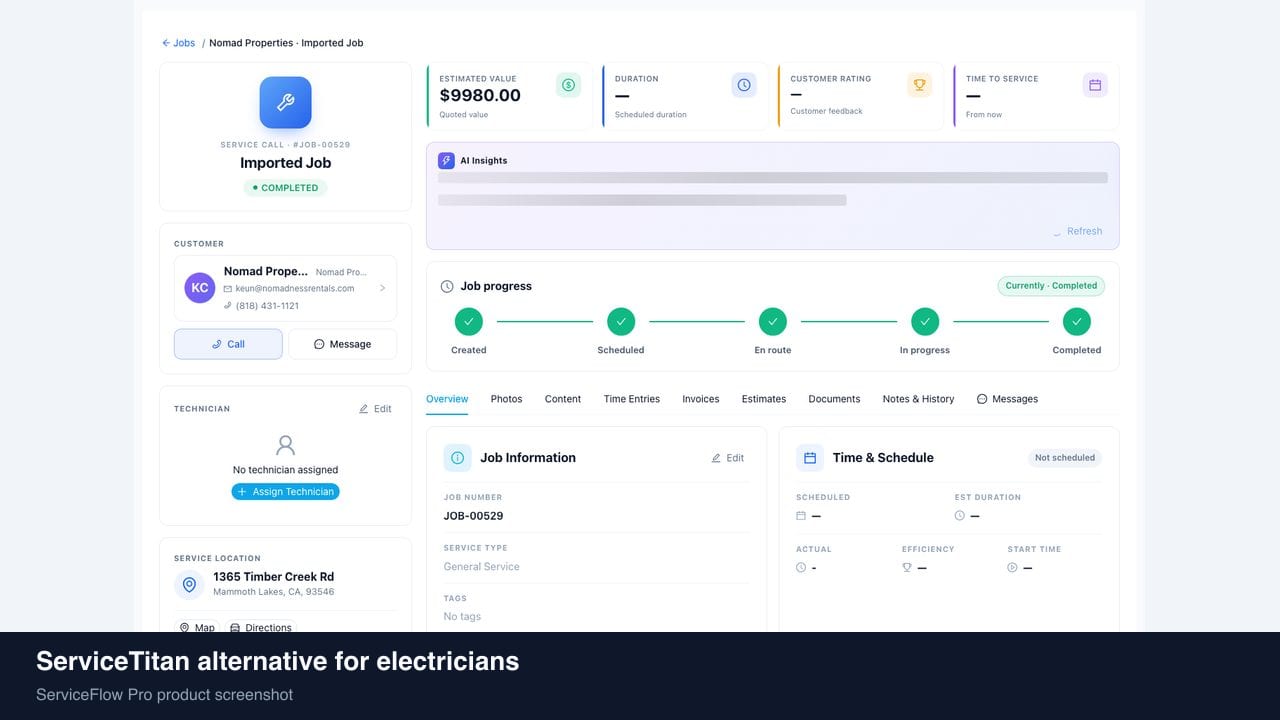Click the Created step checkmark
This screenshot has height=720, width=1280.
pyautogui.click(x=468, y=322)
